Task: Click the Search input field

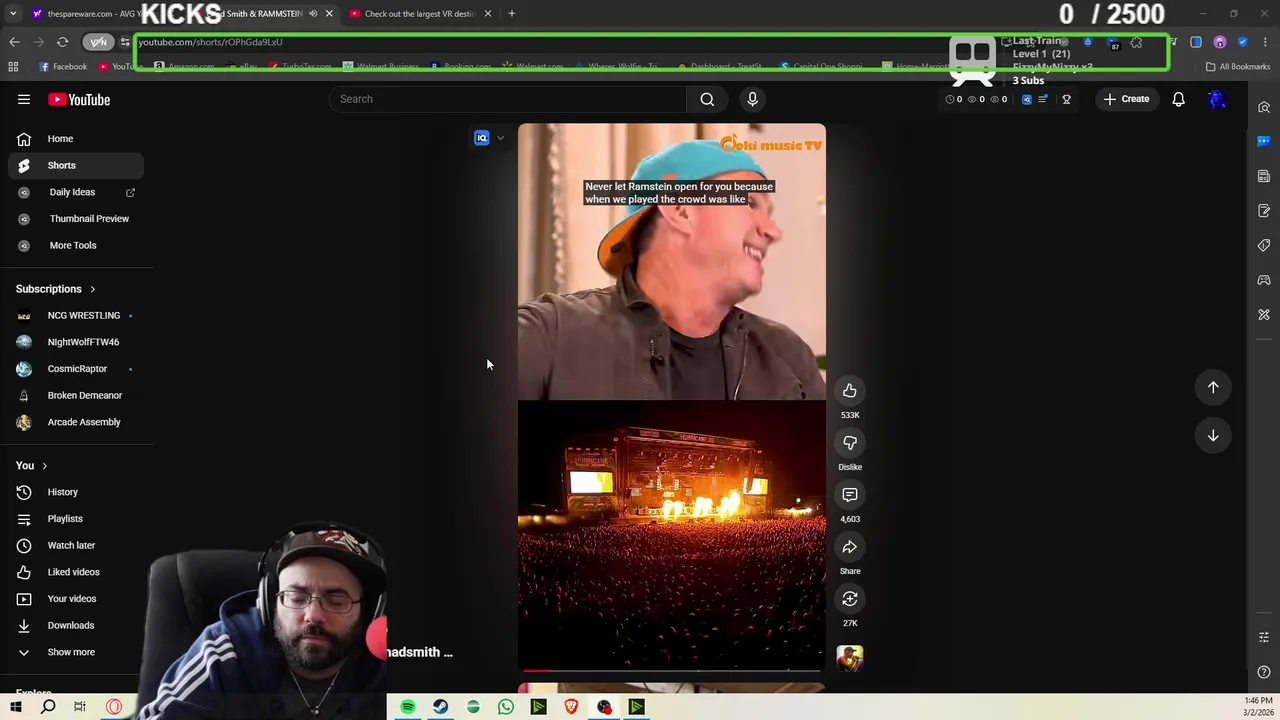Action: click(x=508, y=99)
